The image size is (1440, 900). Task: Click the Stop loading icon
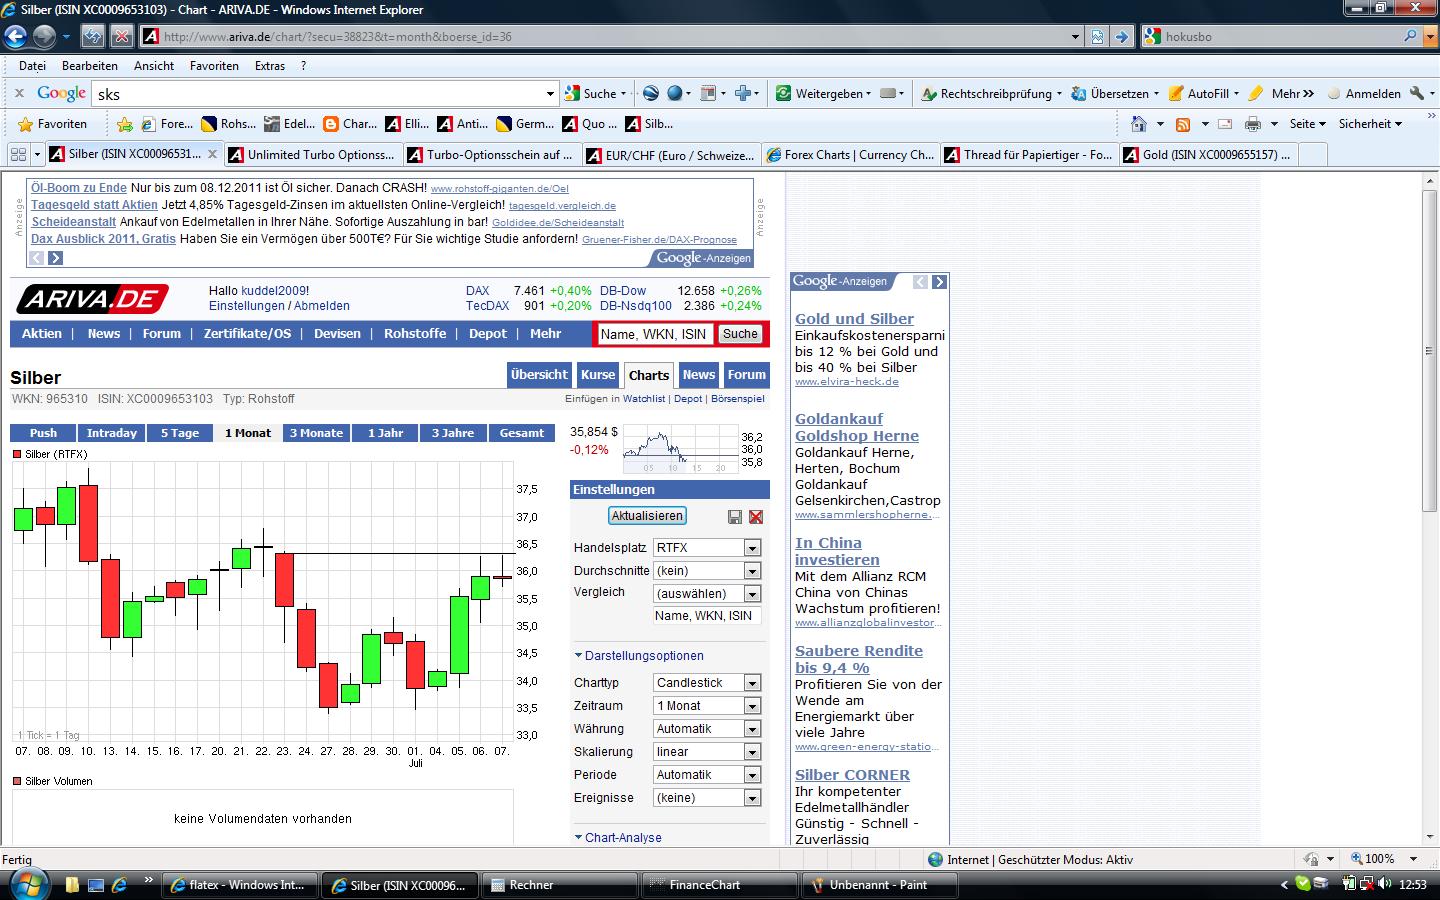(121, 37)
